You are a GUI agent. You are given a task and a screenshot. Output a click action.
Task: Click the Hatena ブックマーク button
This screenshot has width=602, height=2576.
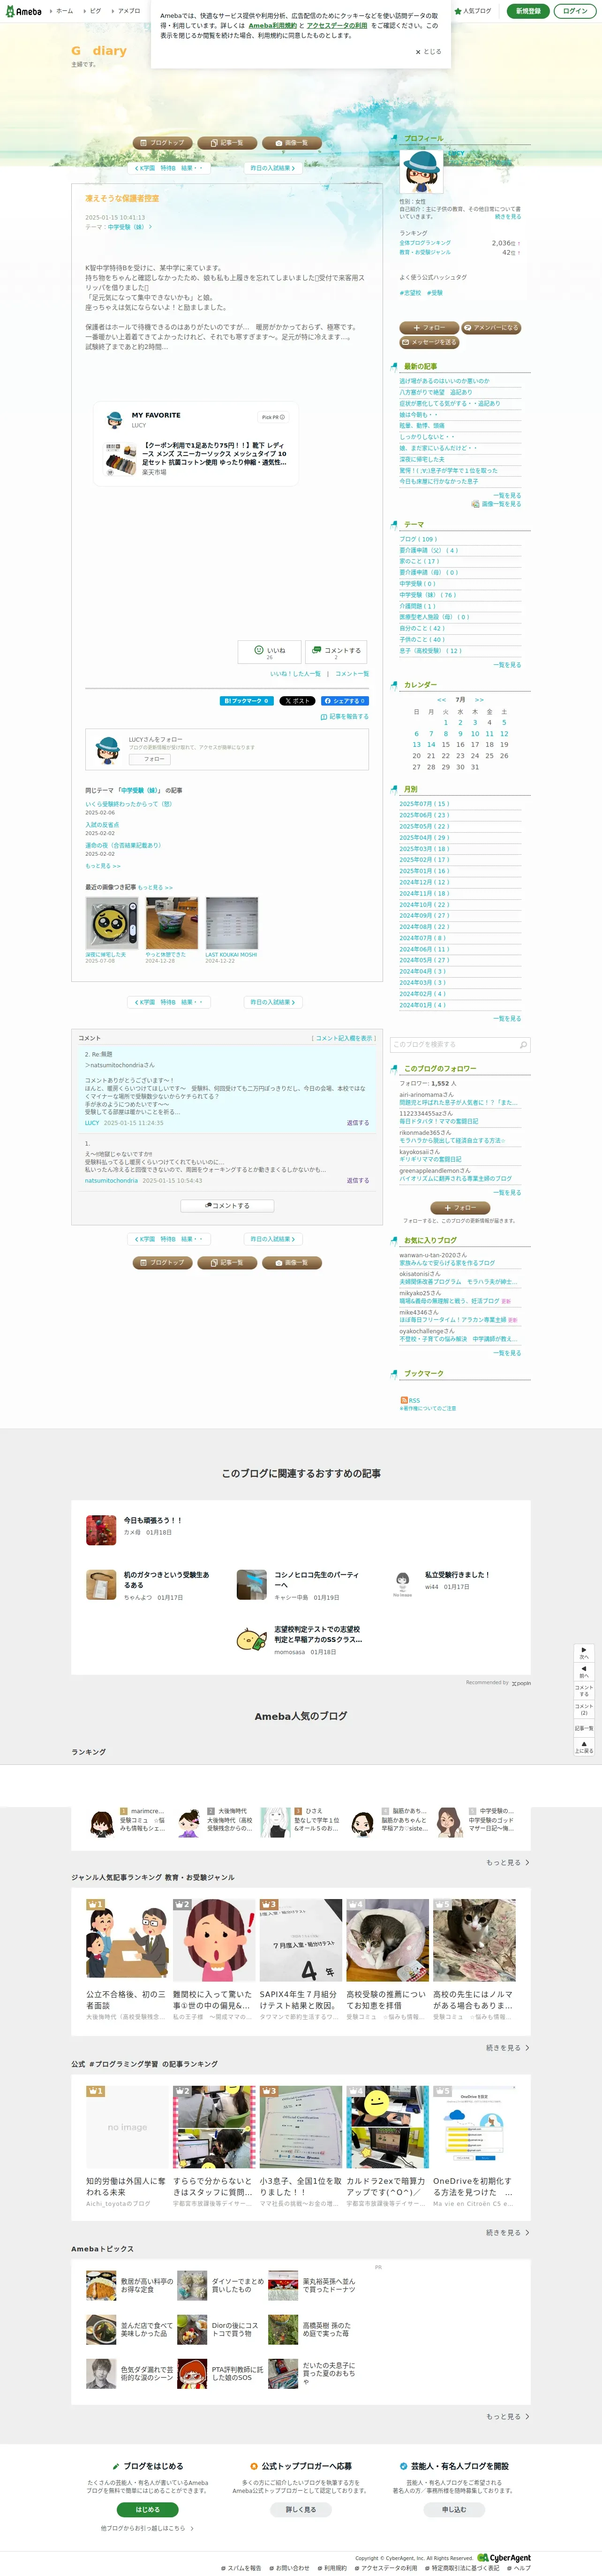(x=246, y=701)
